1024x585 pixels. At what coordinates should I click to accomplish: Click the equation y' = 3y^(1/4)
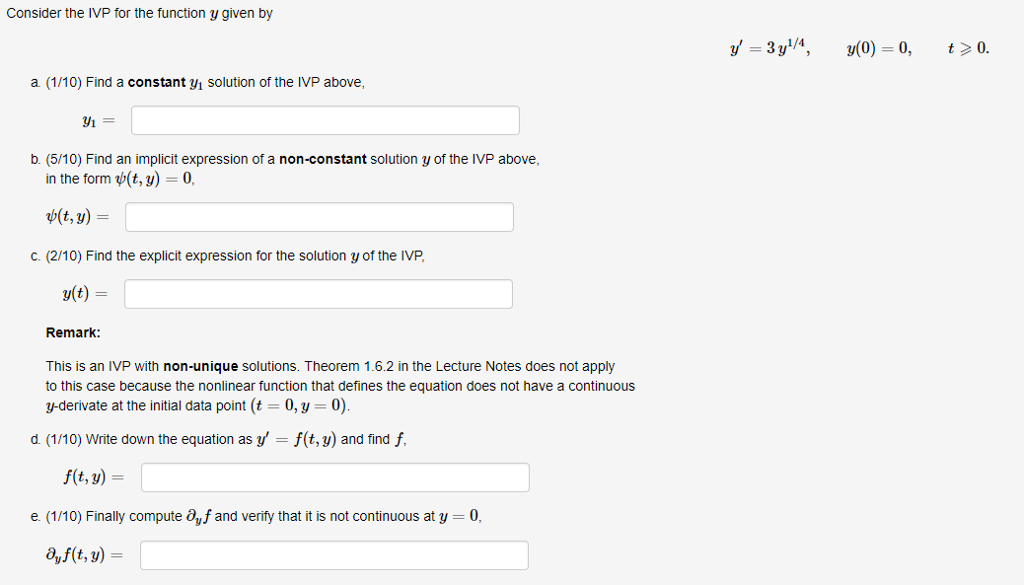coord(766,46)
